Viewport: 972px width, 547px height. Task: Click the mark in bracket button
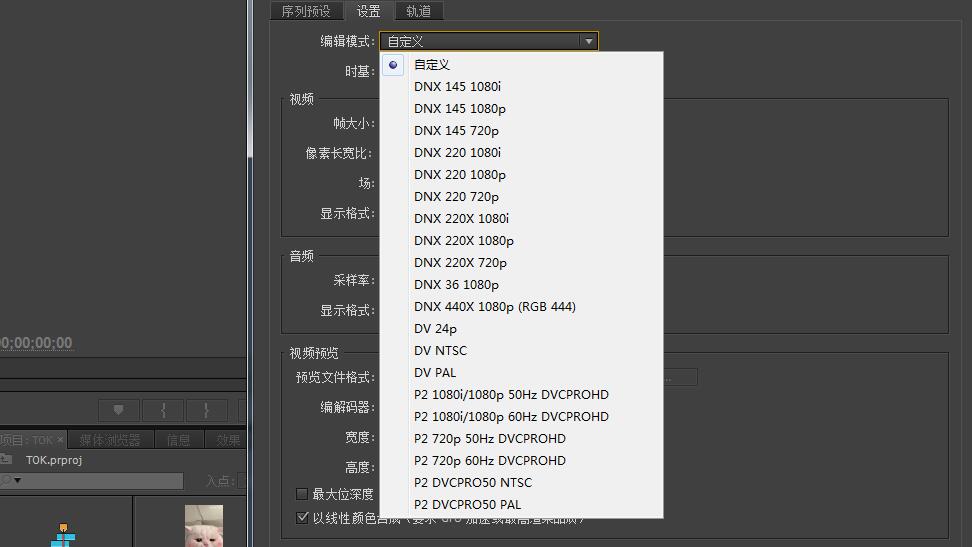163,410
